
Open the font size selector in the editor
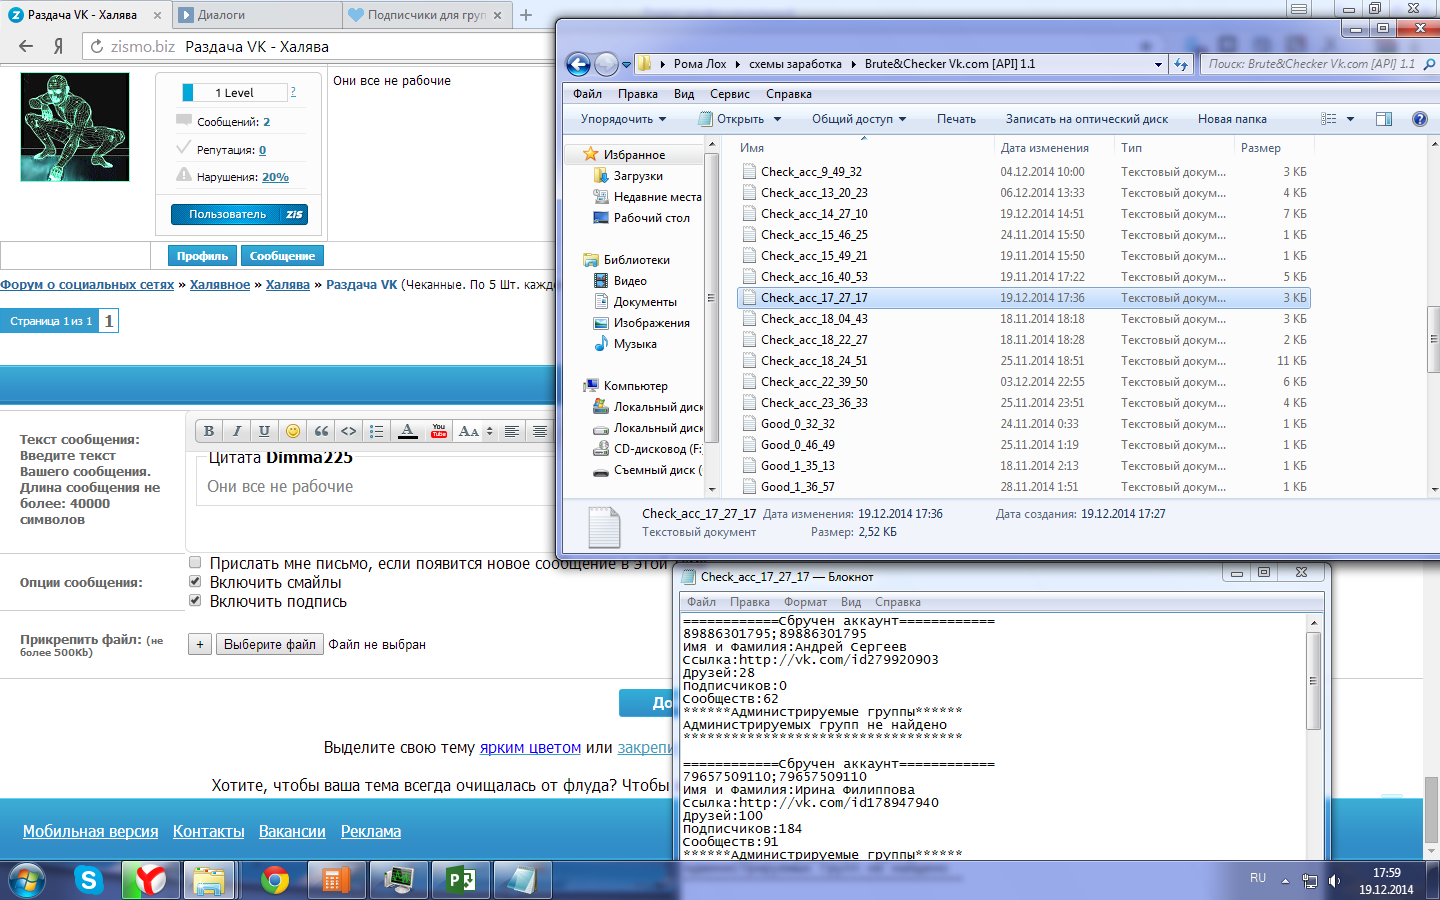tap(475, 431)
